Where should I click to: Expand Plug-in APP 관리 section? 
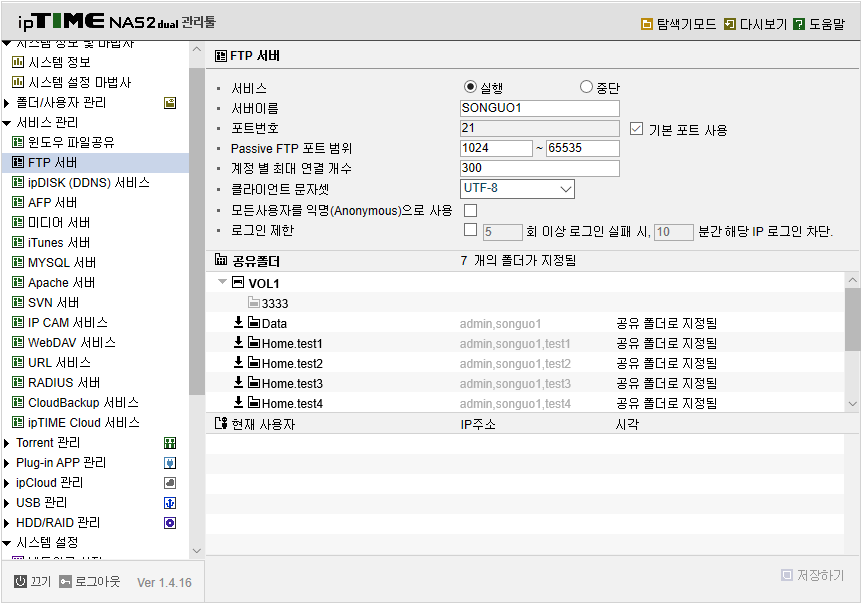[7, 463]
